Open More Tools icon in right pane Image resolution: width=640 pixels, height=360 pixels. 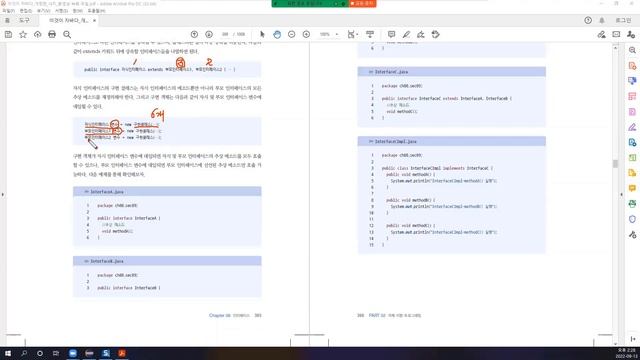pyautogui.click(x=632, y=235)
